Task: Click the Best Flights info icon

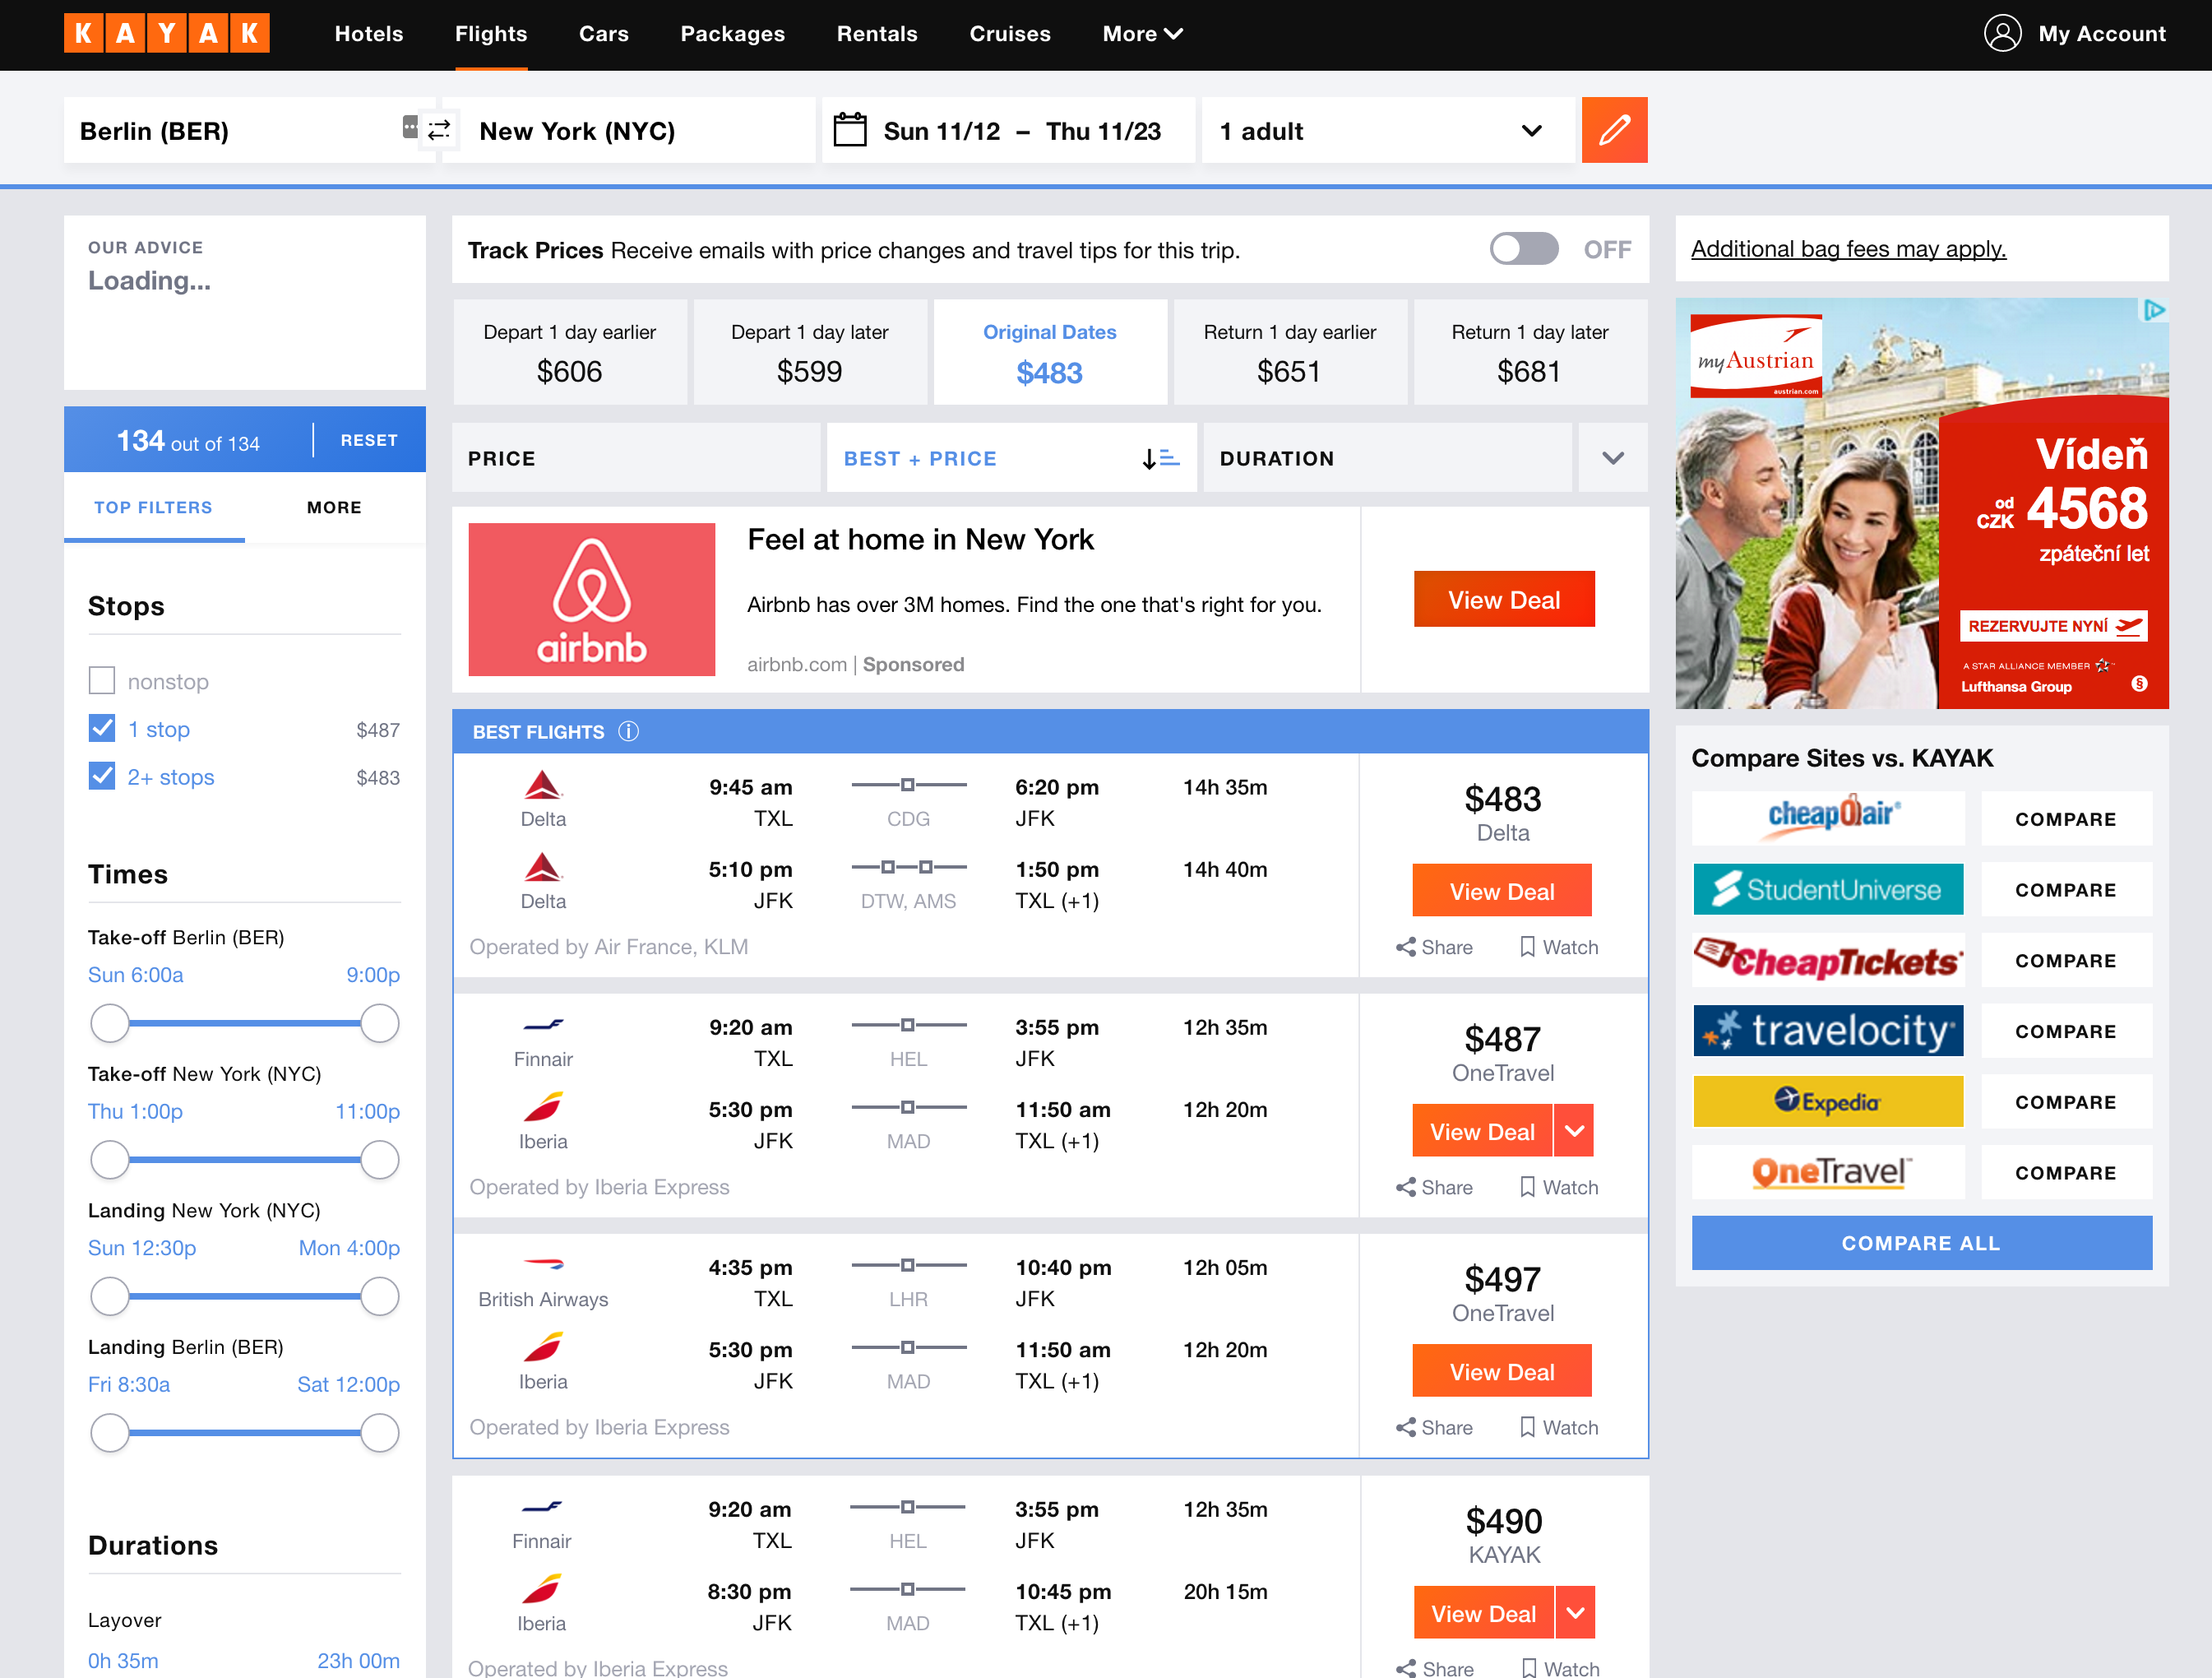Action: [x=628, y=732]
